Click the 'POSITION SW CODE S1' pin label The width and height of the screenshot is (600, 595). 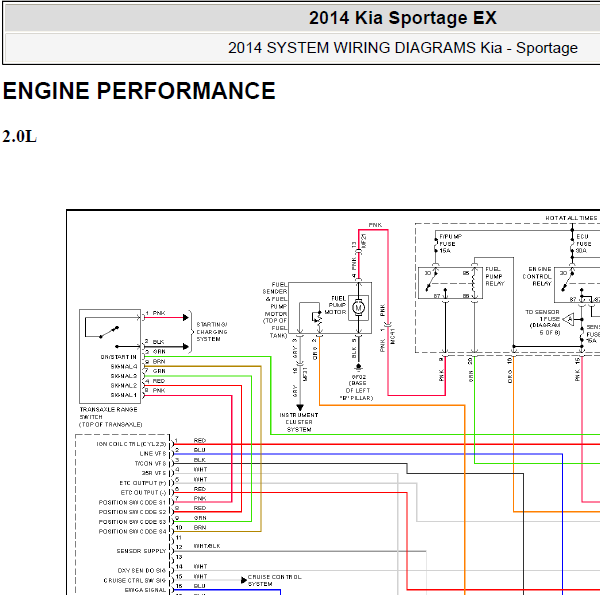[x=132, y=502]
